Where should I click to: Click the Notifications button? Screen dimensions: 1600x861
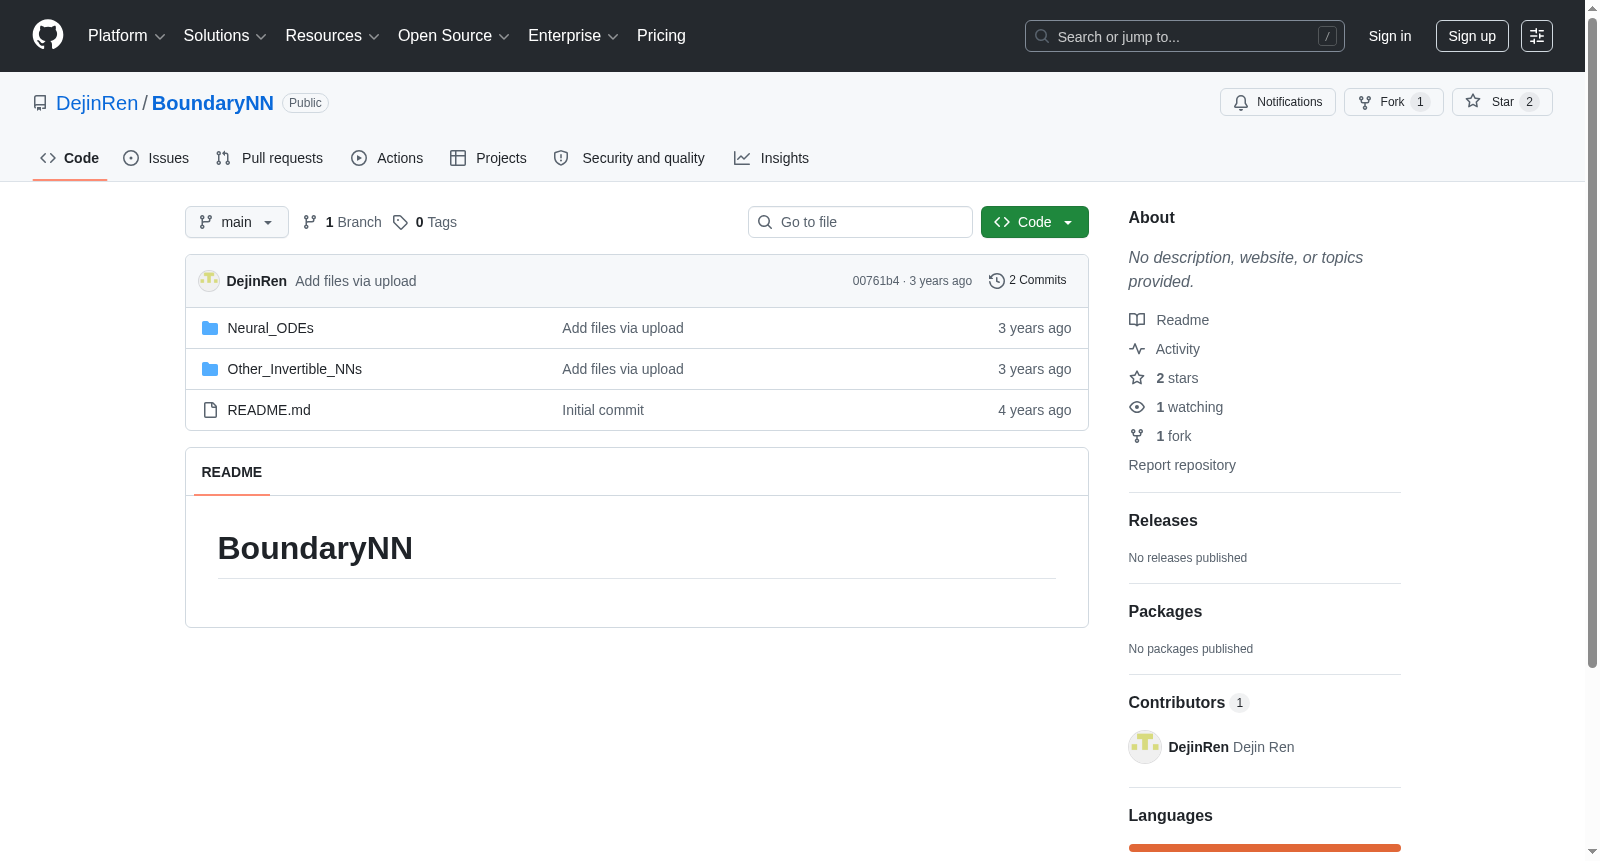pyautogui.click(x=1278, y=102)
